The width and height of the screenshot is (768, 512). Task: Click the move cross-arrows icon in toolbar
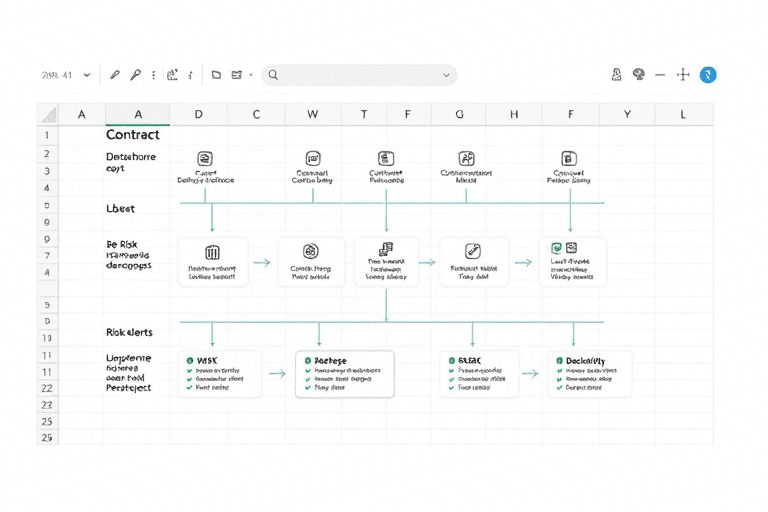[x=684, y=75]
